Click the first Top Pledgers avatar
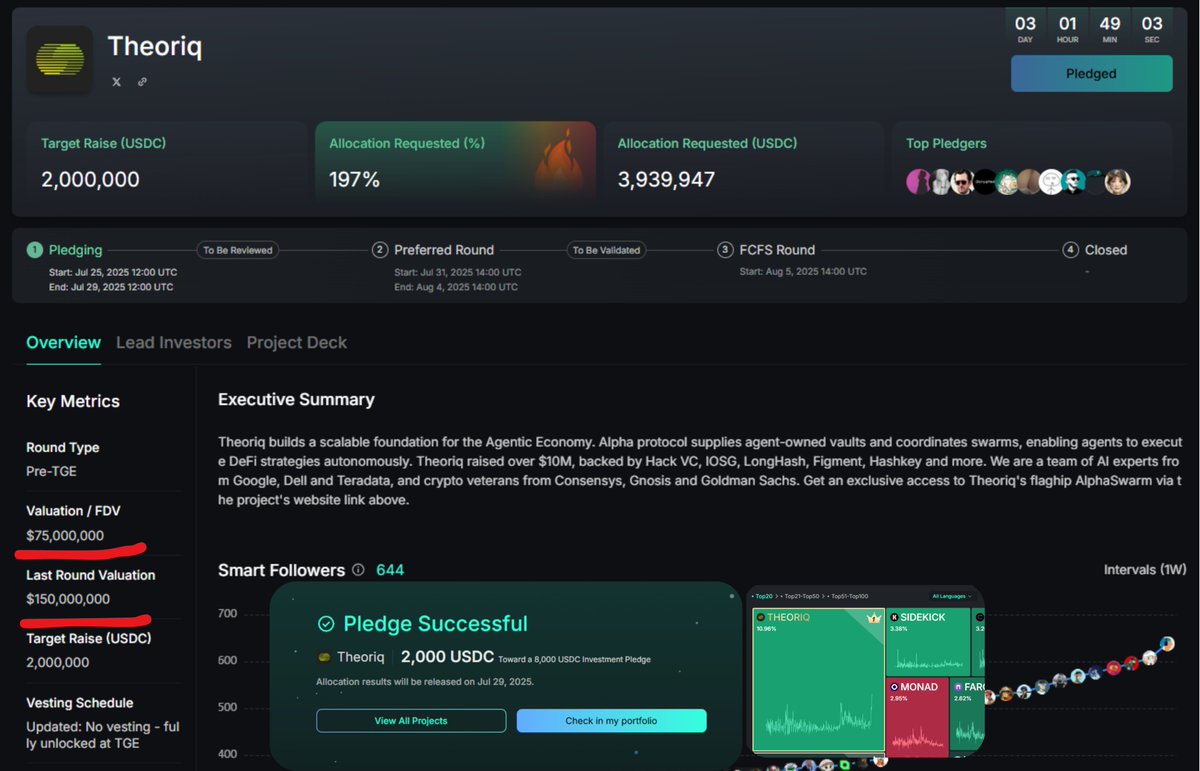 [918, 181]
